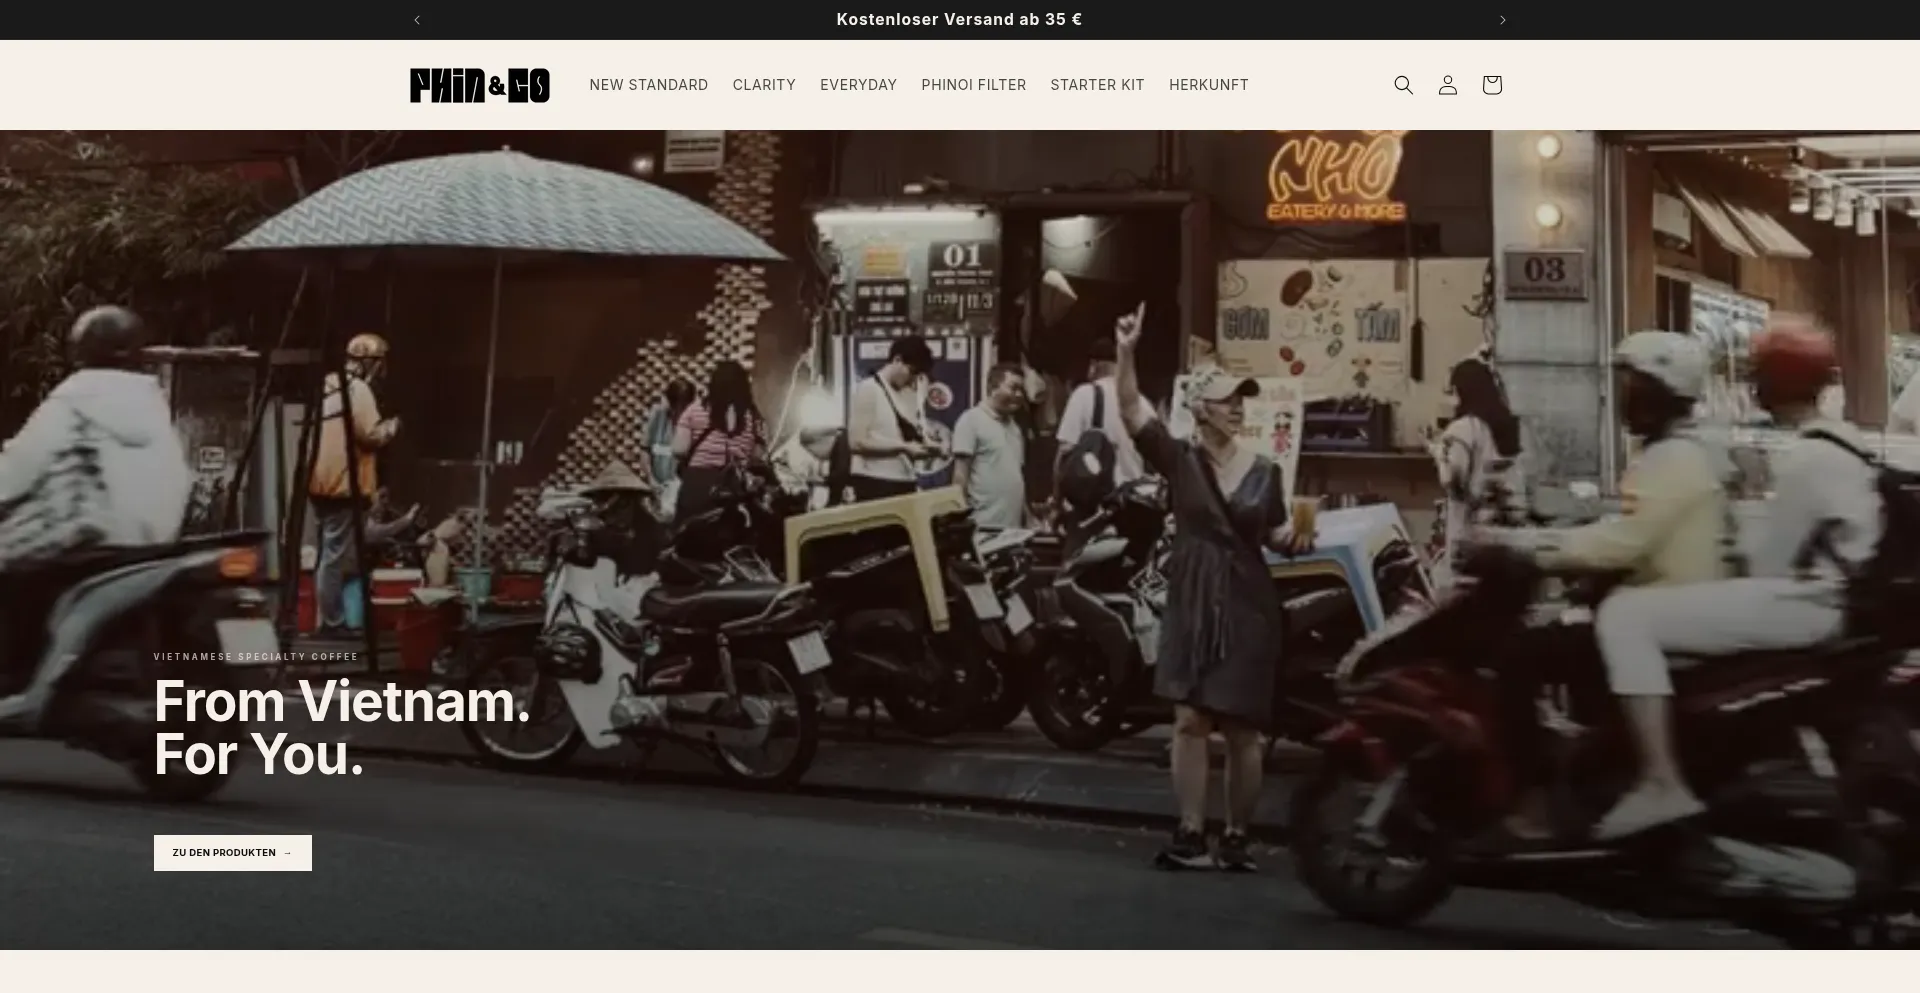Click the 'From Vietnam. For You.' headline
This screenshot has height=993, width=1920.
click(342, 728)
